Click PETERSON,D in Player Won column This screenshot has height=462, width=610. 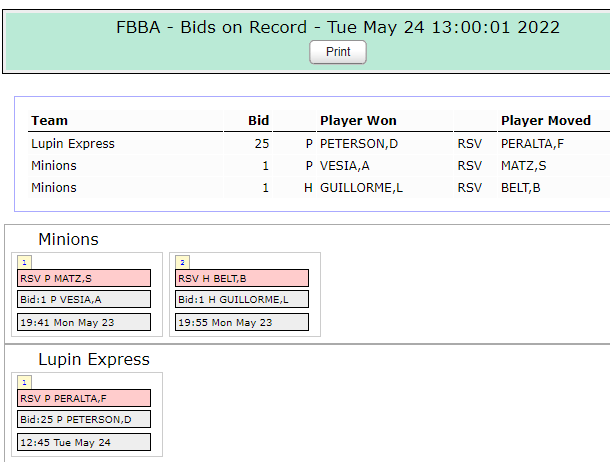coord(359,144)
